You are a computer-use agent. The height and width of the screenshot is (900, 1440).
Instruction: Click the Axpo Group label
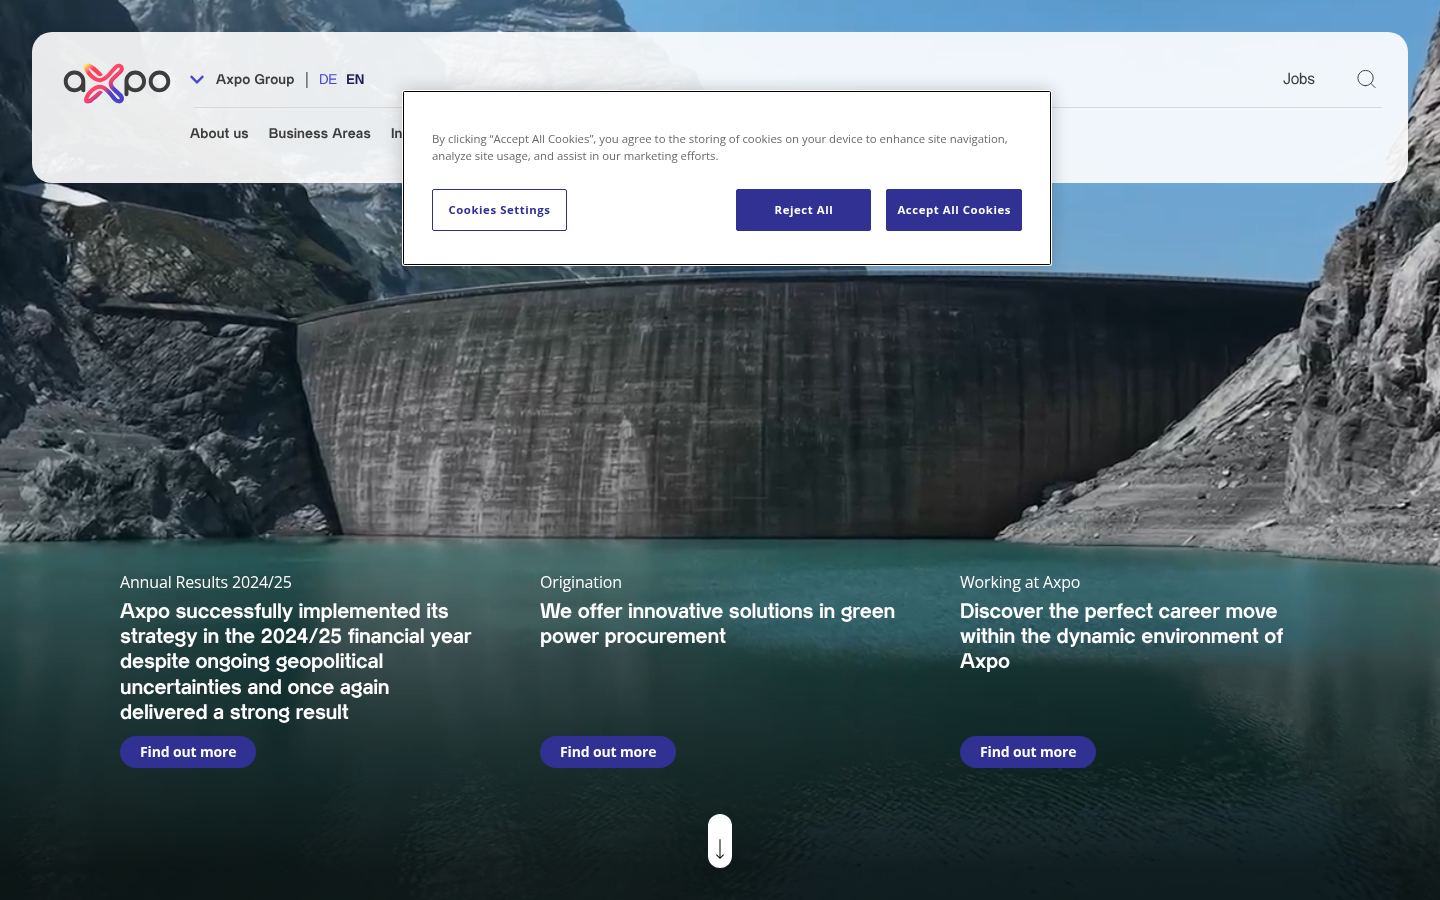pos(255,79)
